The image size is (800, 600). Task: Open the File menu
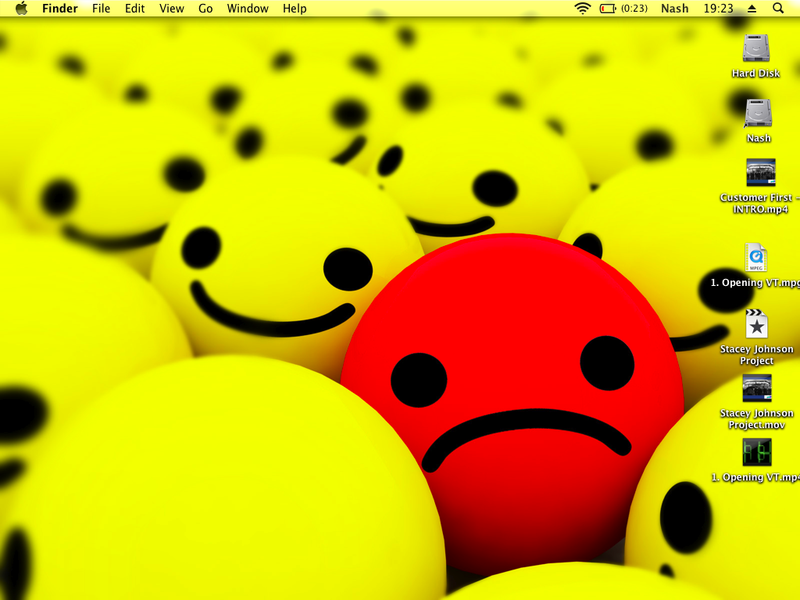coord(101,9)
